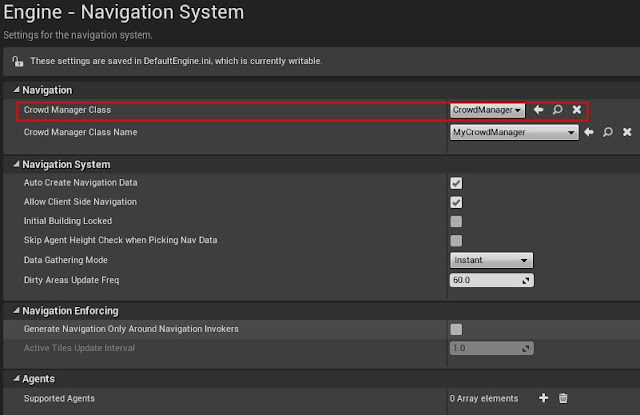Toggle Allow Client Side Navigation checkbox
The width and height of the screenshot is (640, 415).
tap(456, 202)
